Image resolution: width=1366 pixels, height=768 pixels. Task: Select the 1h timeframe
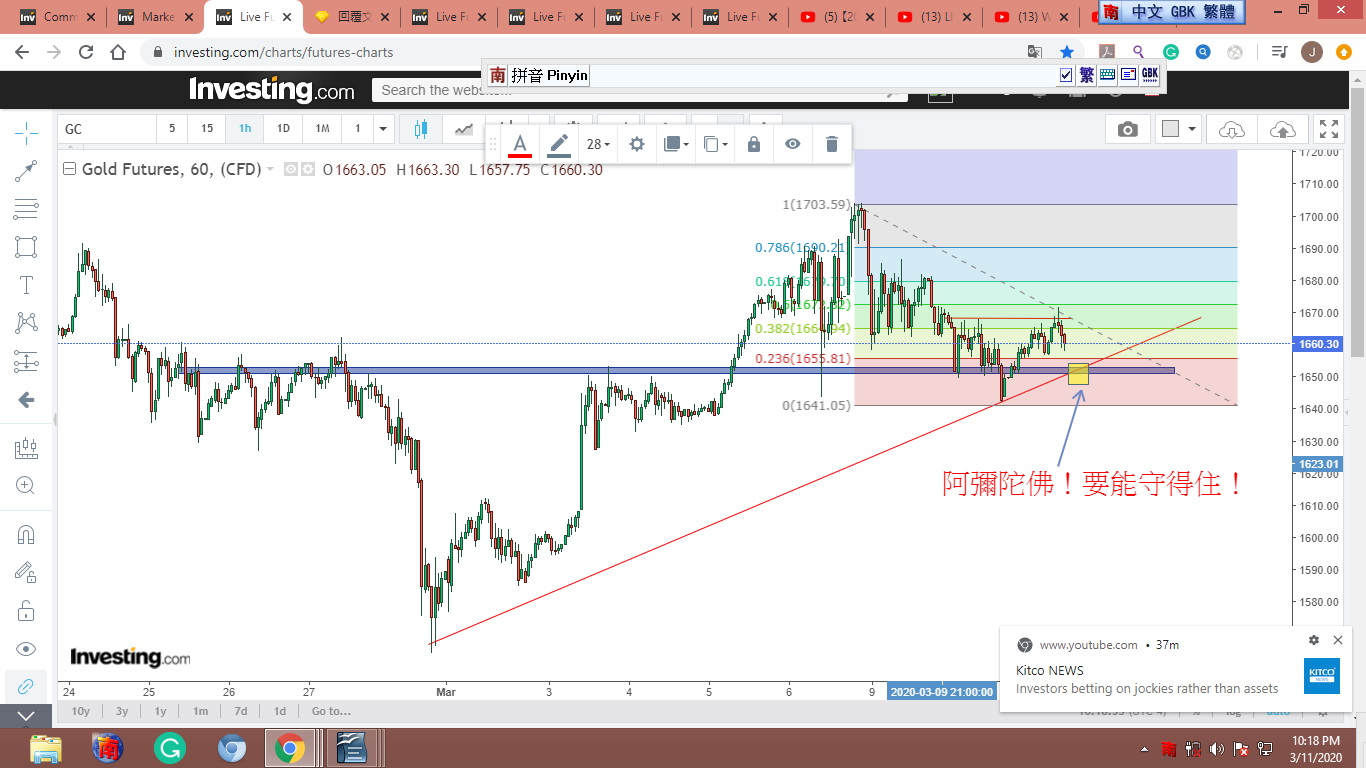click(245, 129)
